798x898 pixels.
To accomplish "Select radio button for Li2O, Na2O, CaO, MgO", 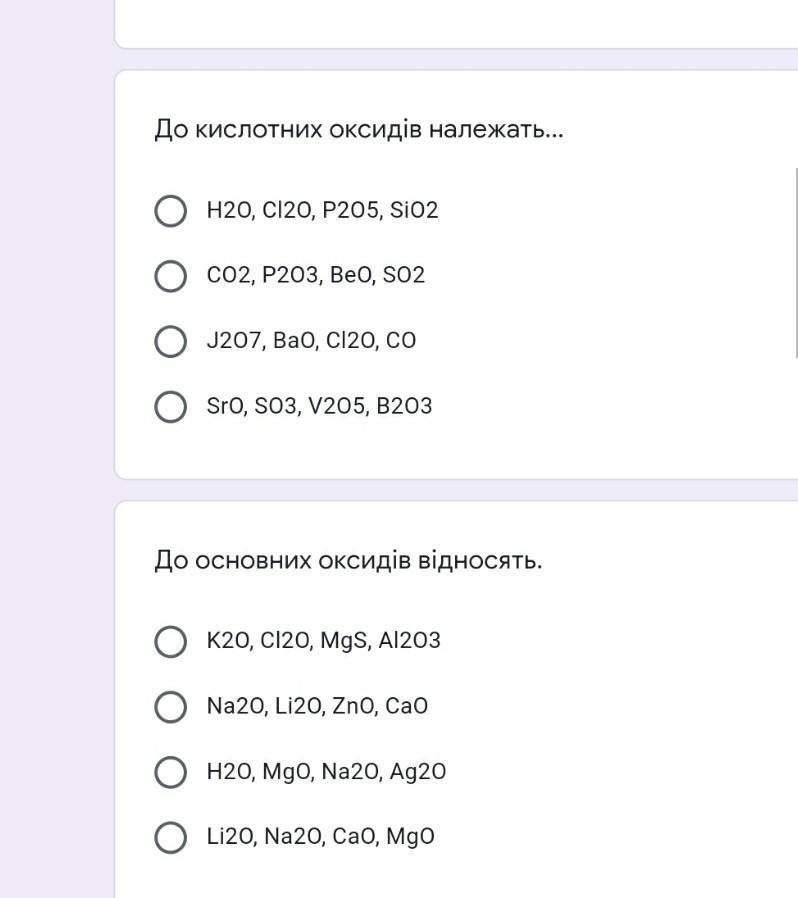I will coord(171,837).
